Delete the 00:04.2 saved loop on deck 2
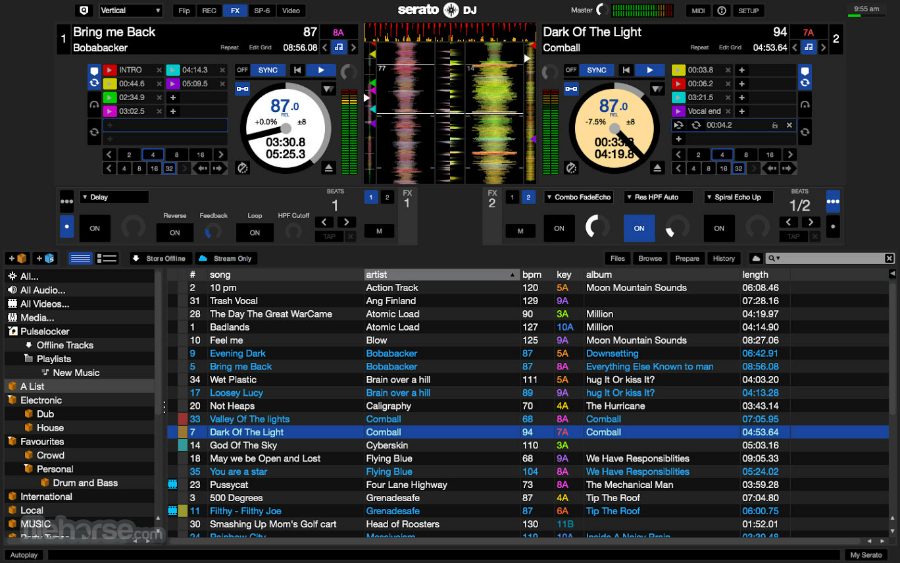Screen dimensions: 900x563 789,125
